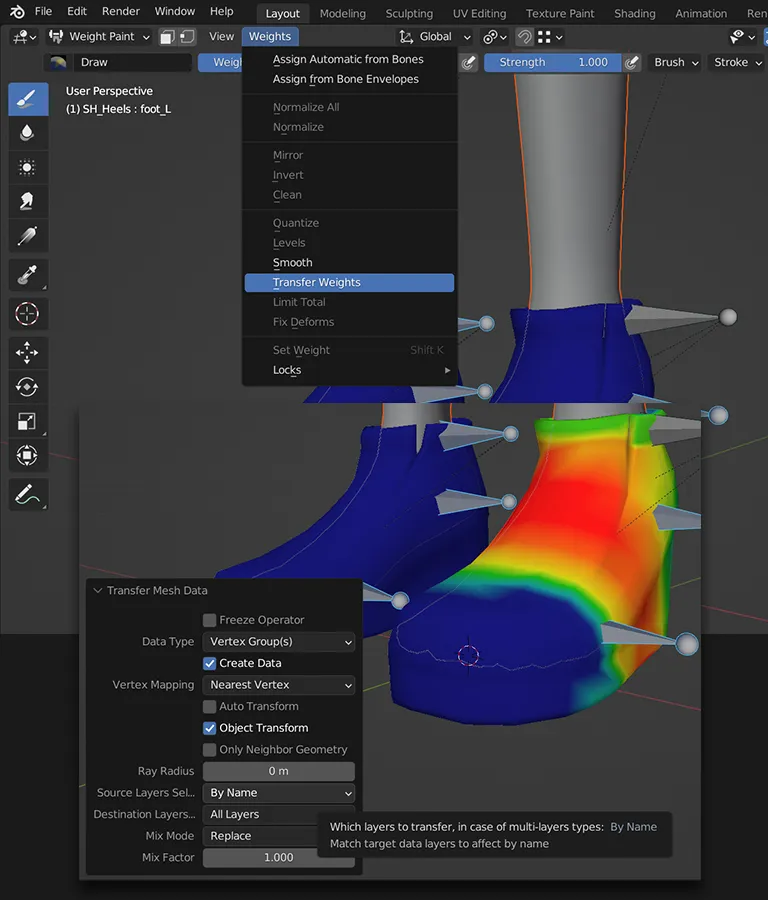The image size is (768, 900).
Task: Expand the Locks submenu
Action: [349, 370]
